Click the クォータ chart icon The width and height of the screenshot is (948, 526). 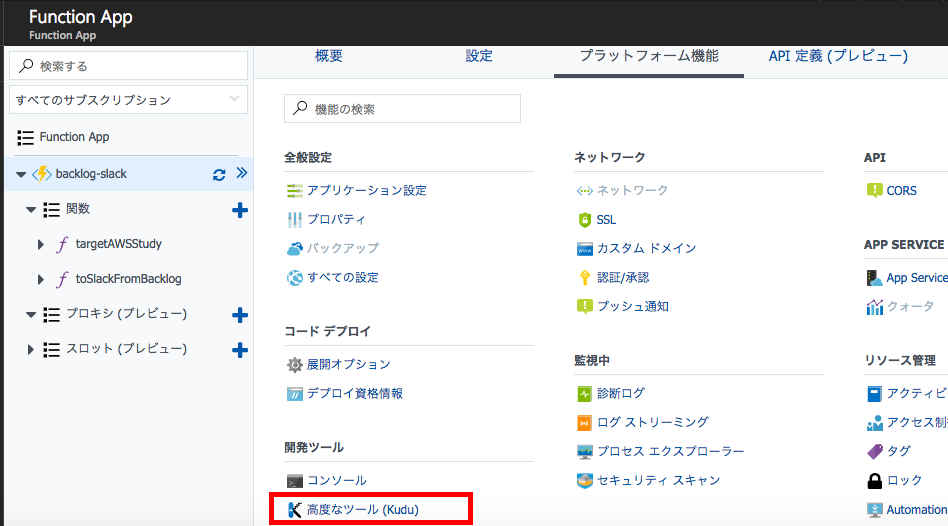[x=875, y=307]
